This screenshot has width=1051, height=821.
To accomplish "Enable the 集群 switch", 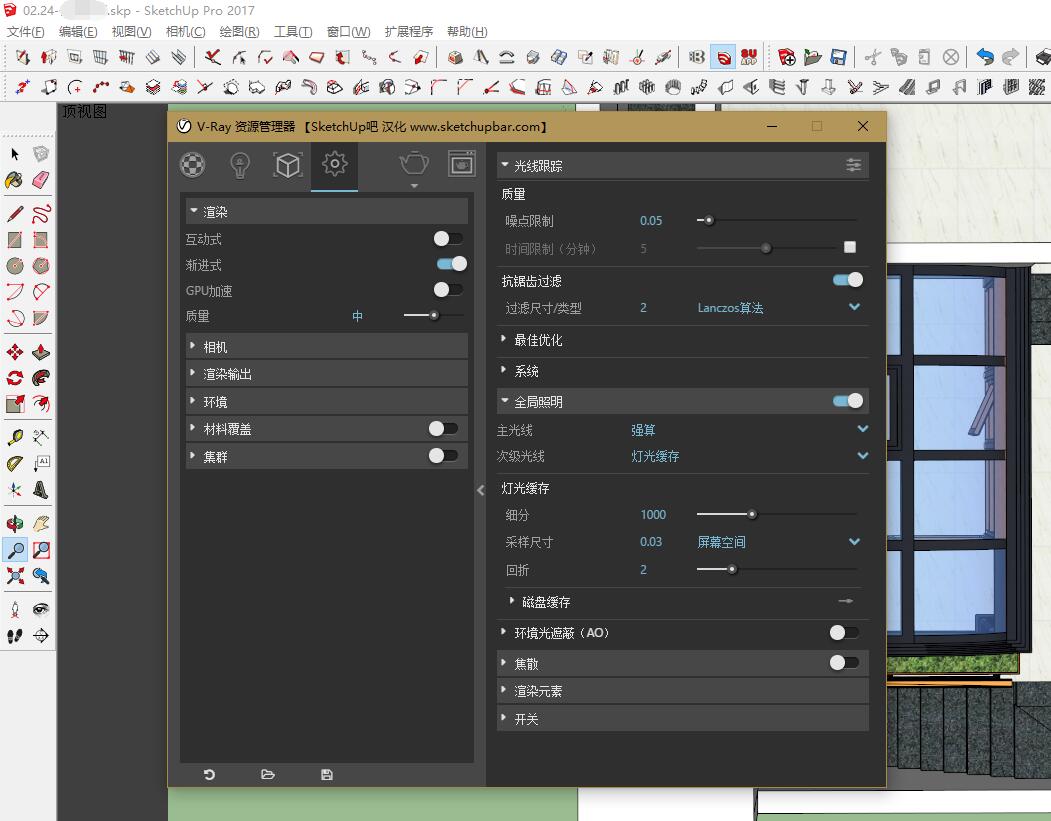I will 443,456.
